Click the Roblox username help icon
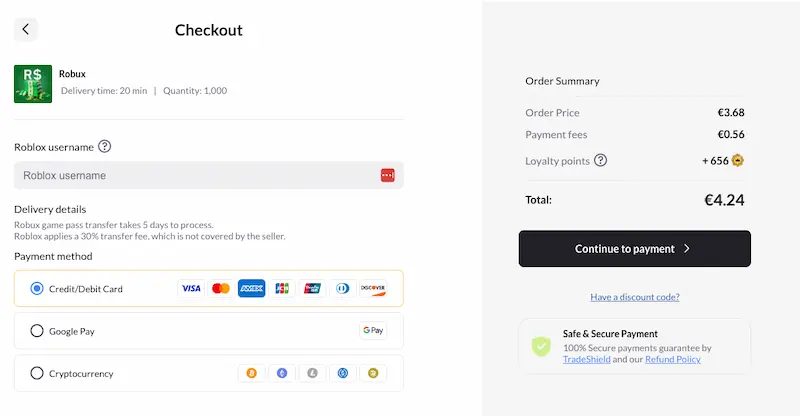This screenshot has width=800, height=416. pos(105,146)
